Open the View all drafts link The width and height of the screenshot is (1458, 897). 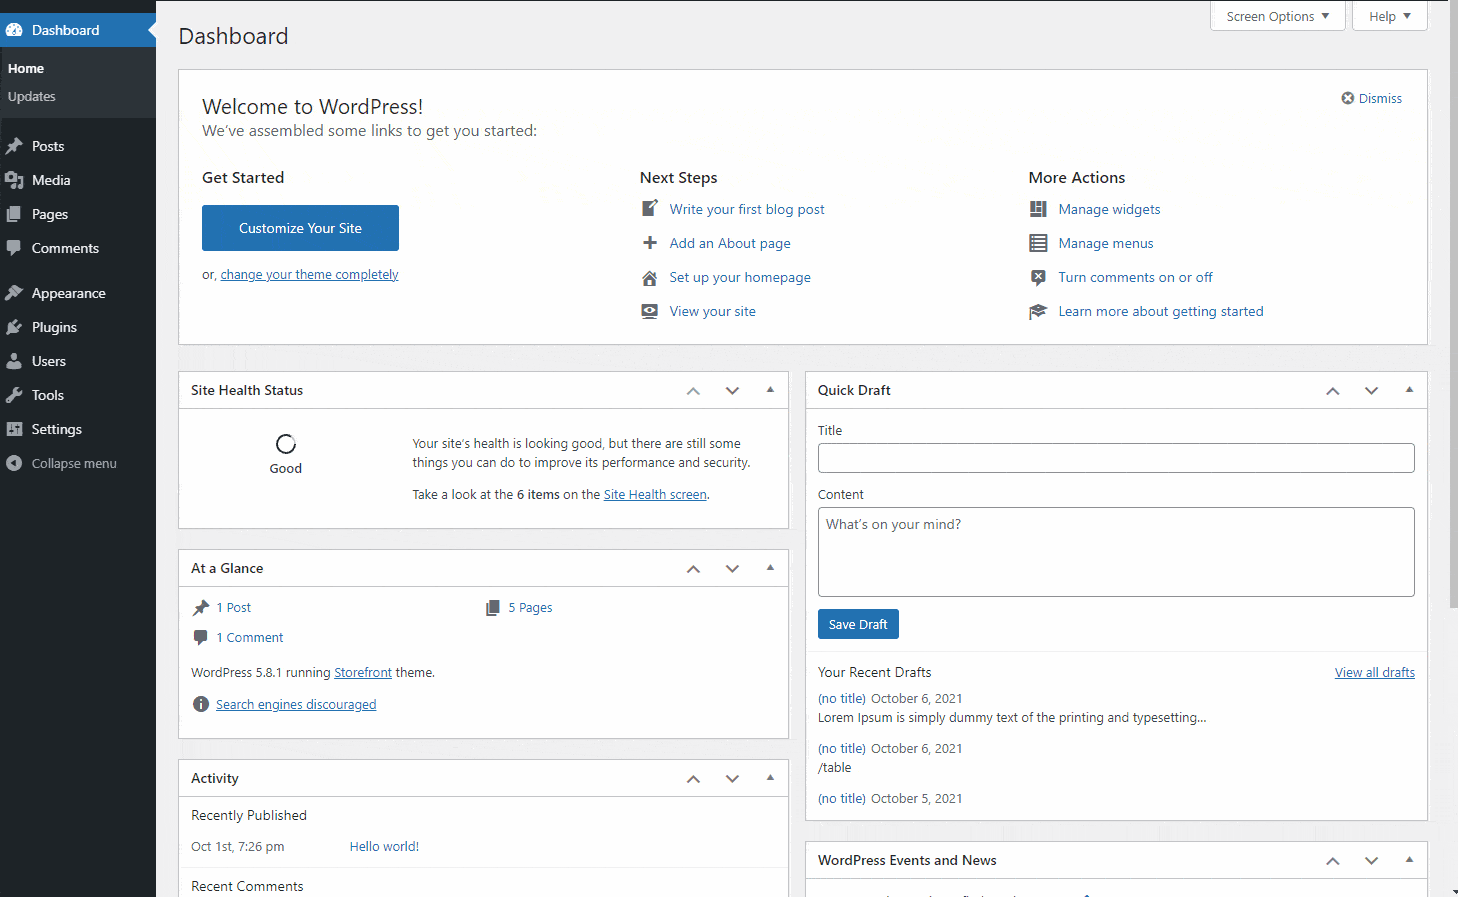tap(1375, 673)
